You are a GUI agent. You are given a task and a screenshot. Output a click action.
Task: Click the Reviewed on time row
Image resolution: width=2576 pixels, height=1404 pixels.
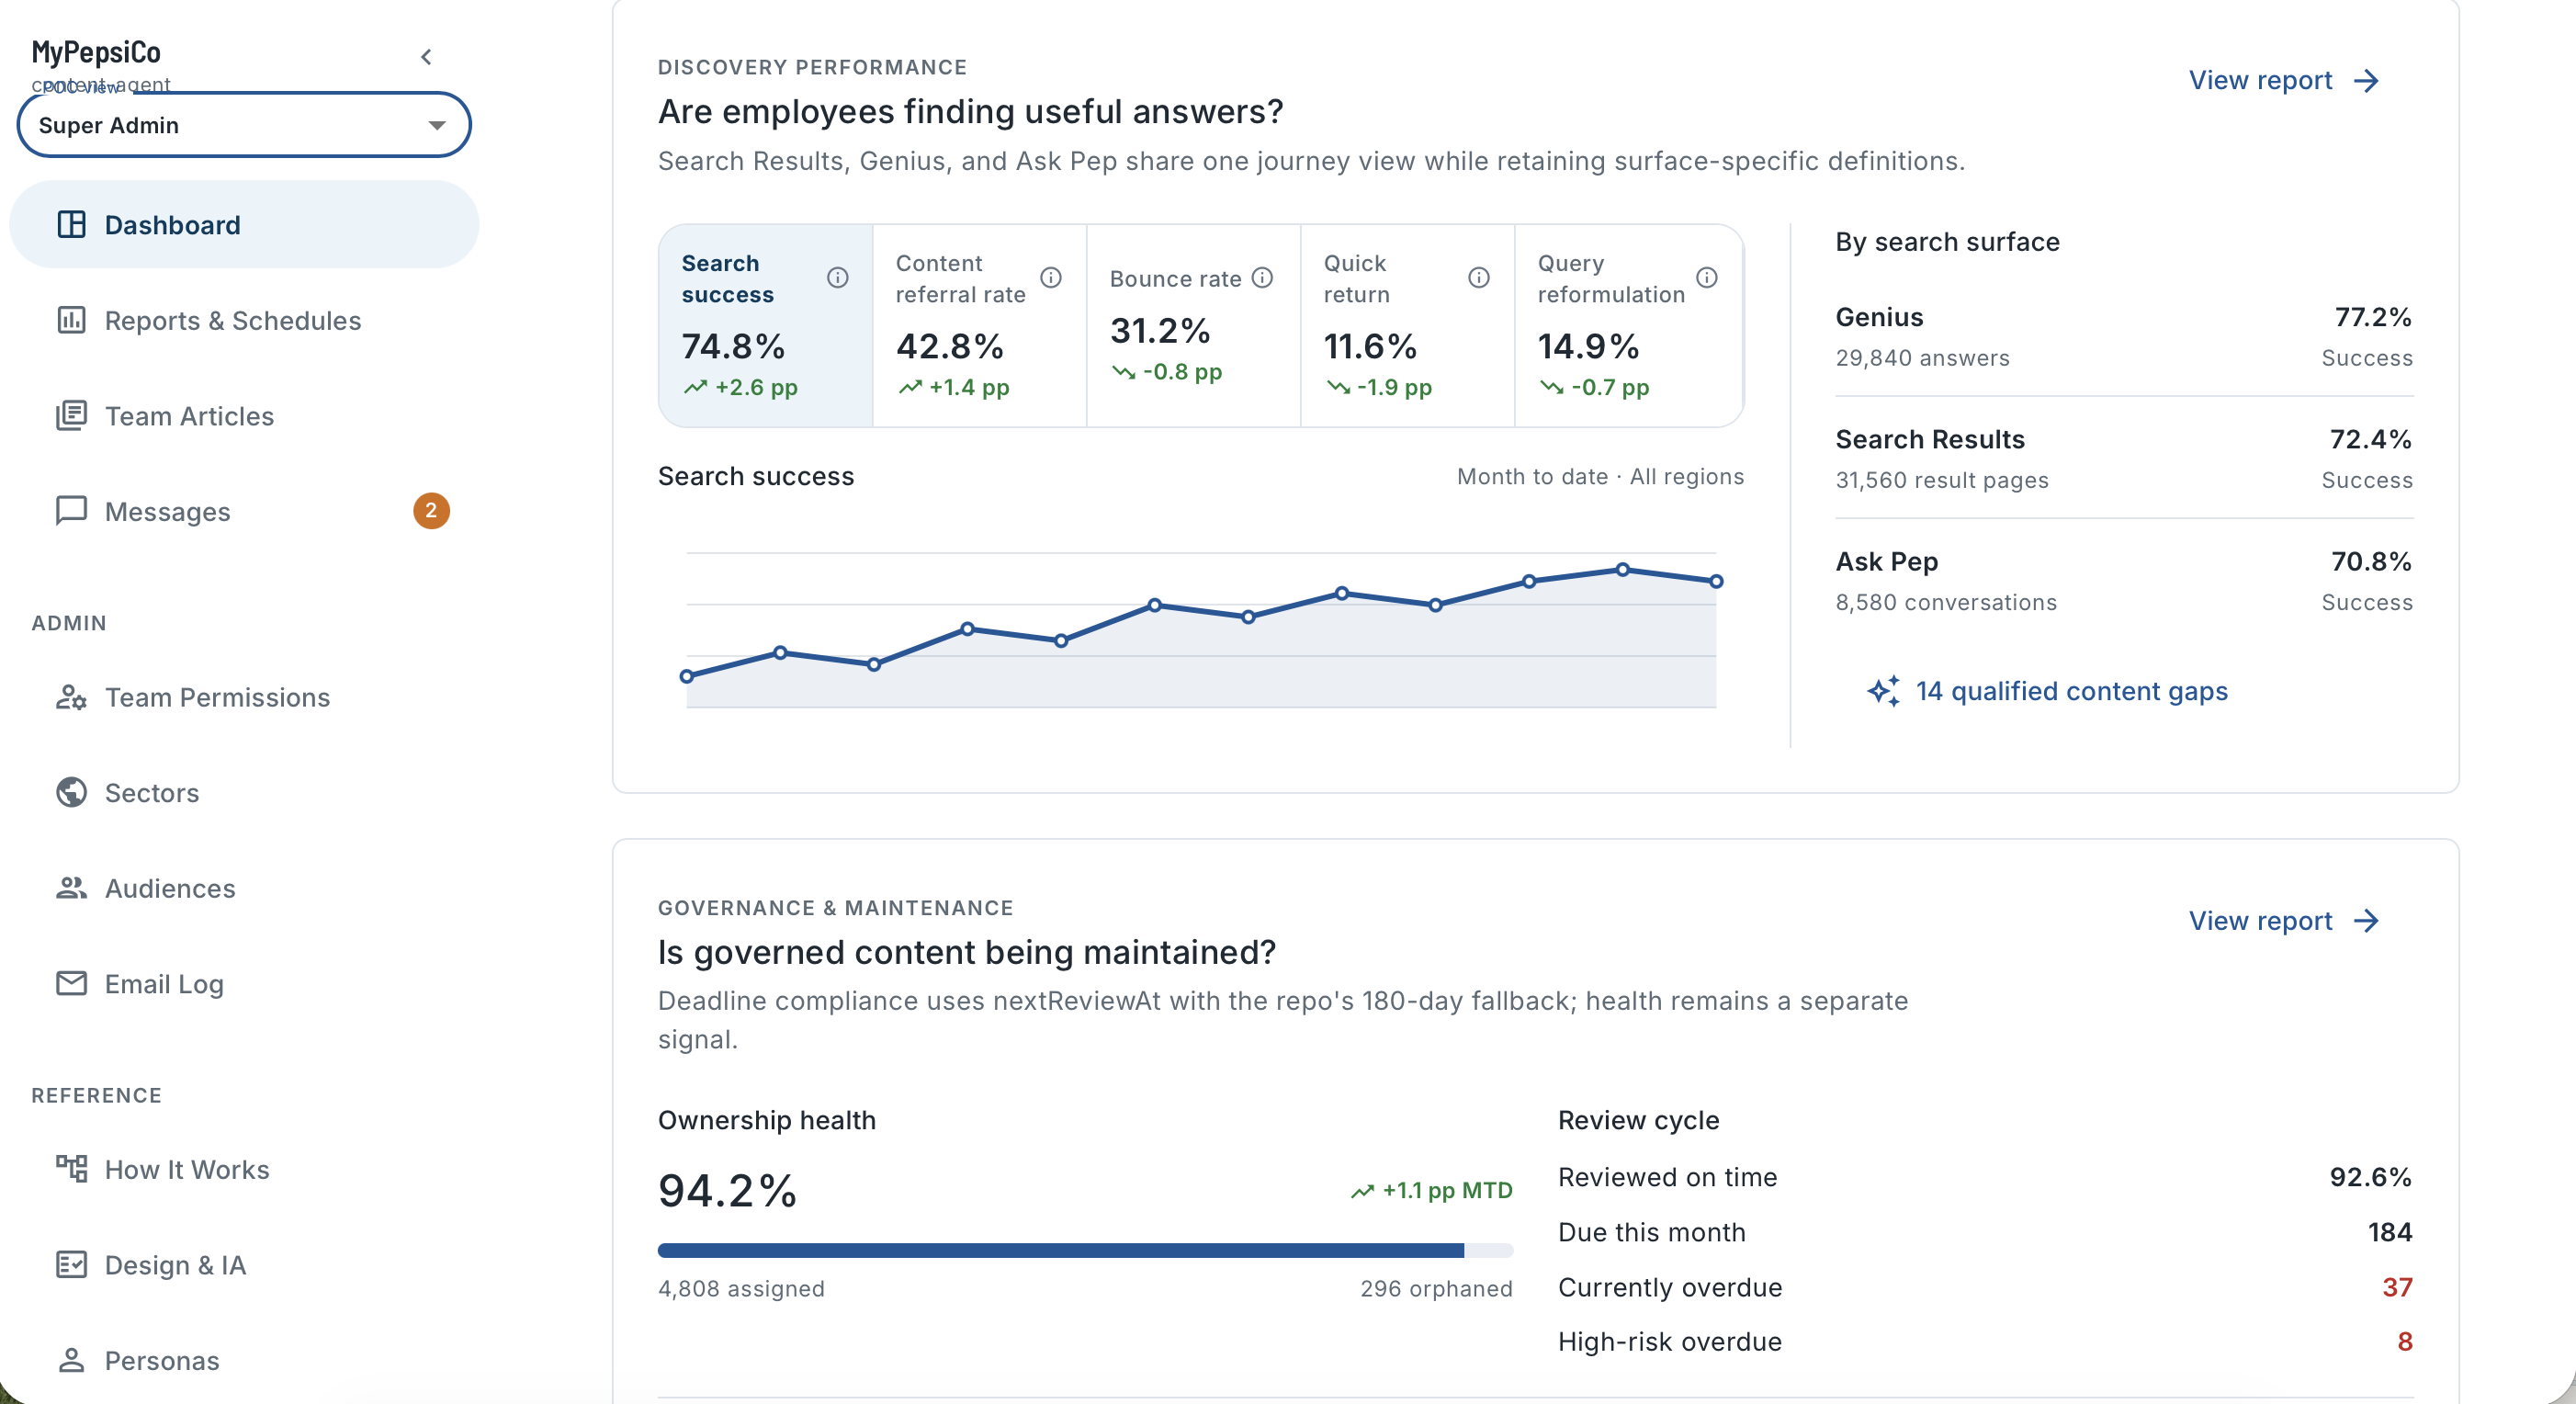pyautogui.click(x=1985, y=1177)
